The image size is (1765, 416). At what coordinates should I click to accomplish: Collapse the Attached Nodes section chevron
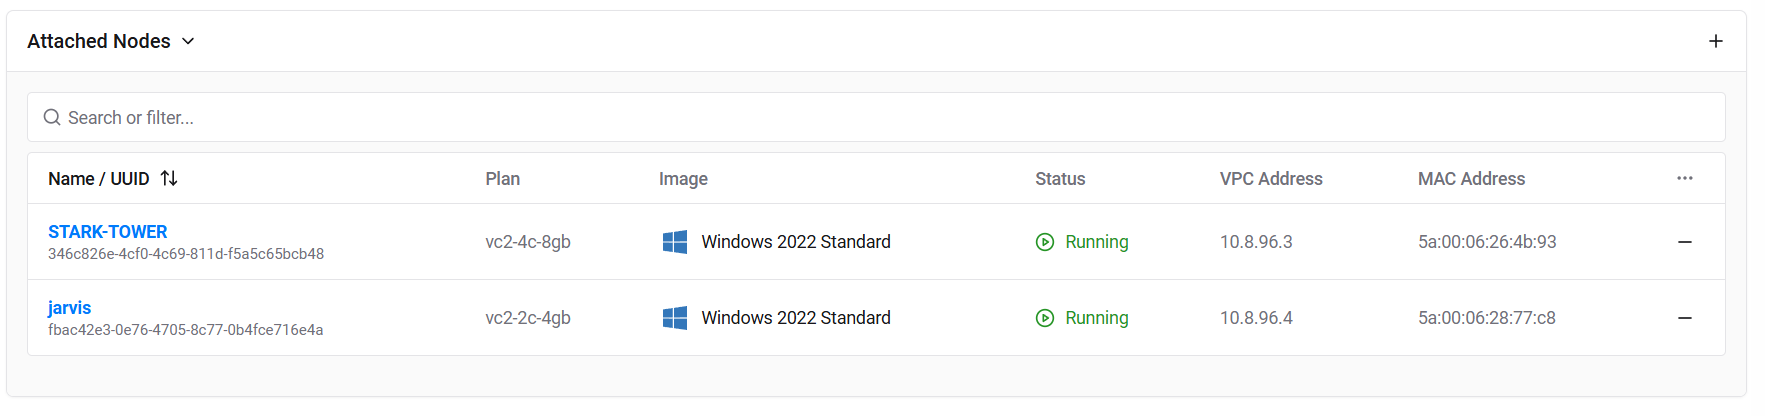[188, 41]
